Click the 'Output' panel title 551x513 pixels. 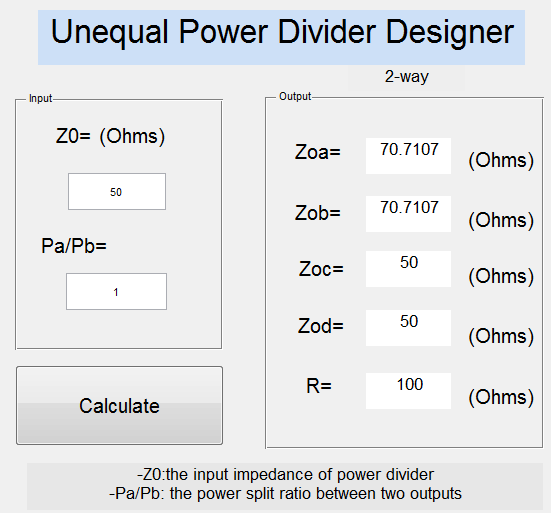point(295,96)
